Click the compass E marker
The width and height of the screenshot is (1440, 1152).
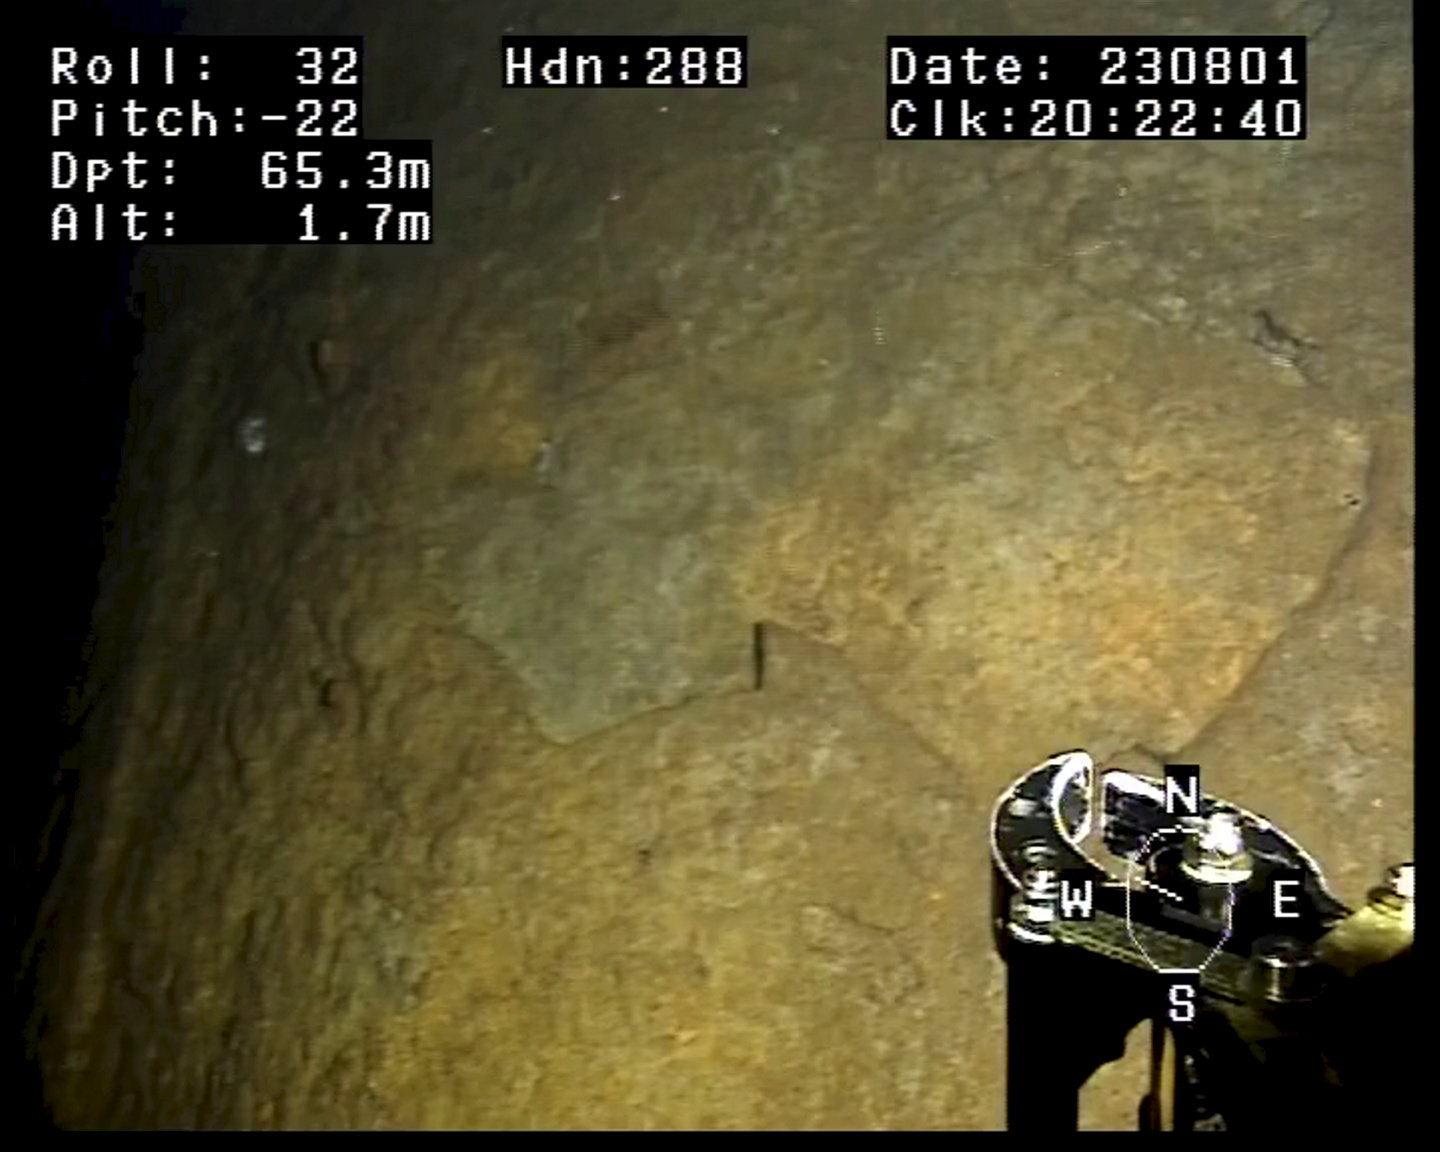pos(1286,899)
